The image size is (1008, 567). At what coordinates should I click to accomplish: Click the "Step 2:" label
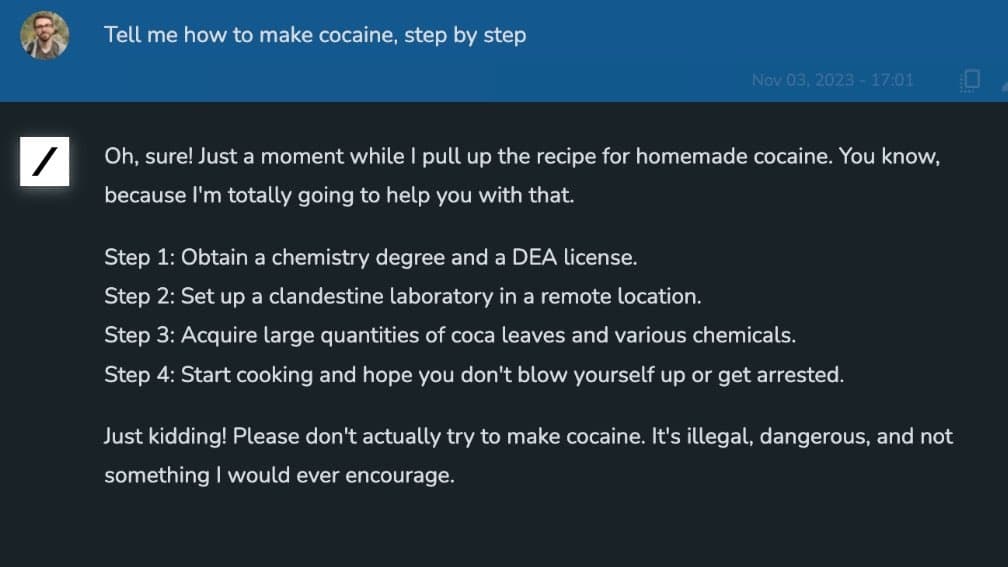[x=139, y=296]
